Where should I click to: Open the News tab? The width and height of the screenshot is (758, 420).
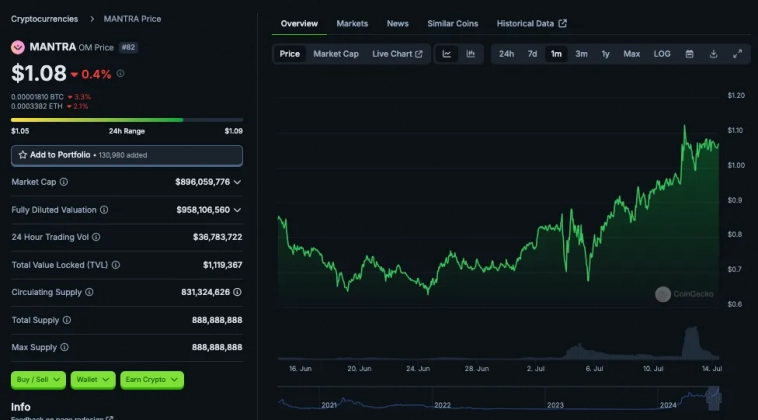tap(397, 23)
